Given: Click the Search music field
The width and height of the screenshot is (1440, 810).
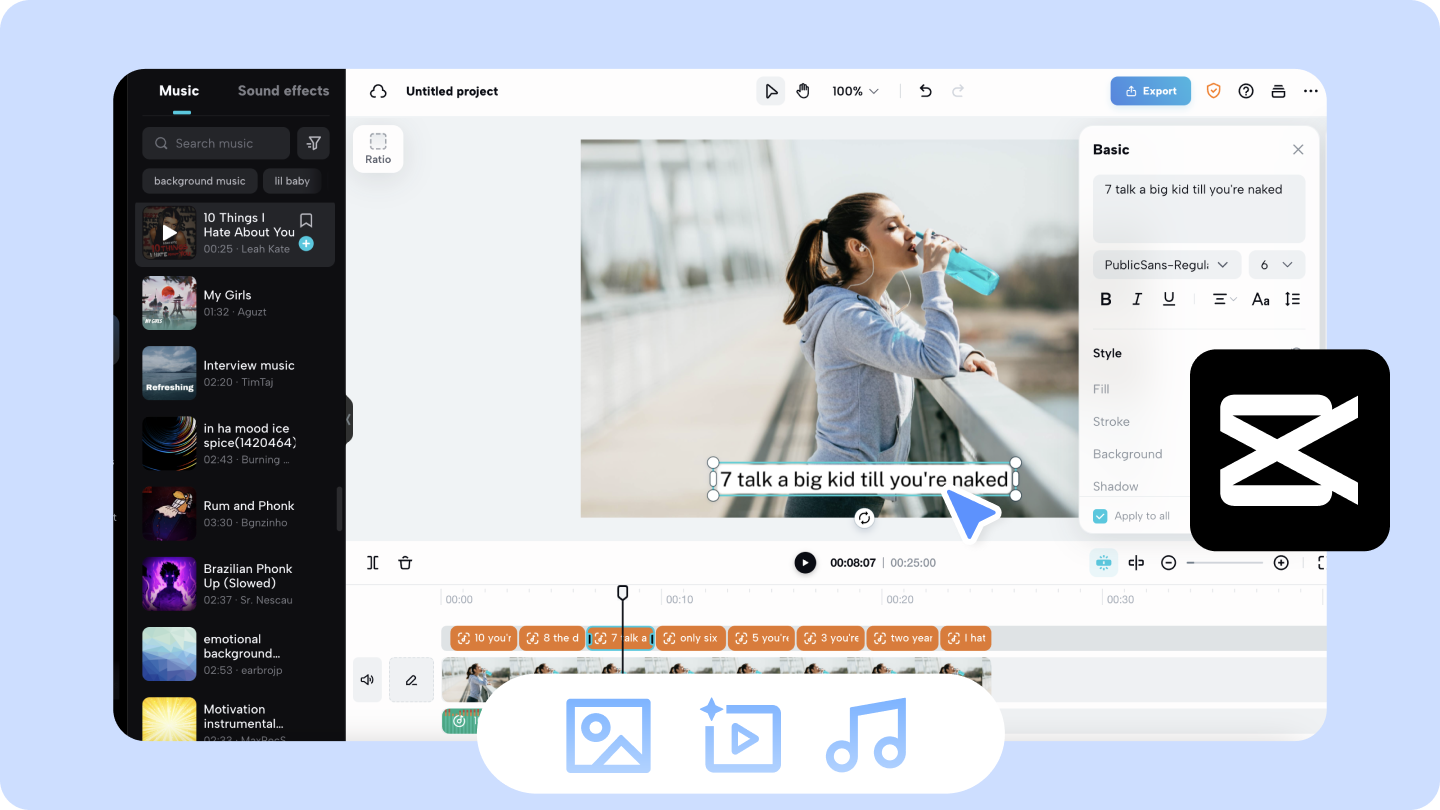Looking at the screenshot, I should pyautogui.click(x=216, y=143).
